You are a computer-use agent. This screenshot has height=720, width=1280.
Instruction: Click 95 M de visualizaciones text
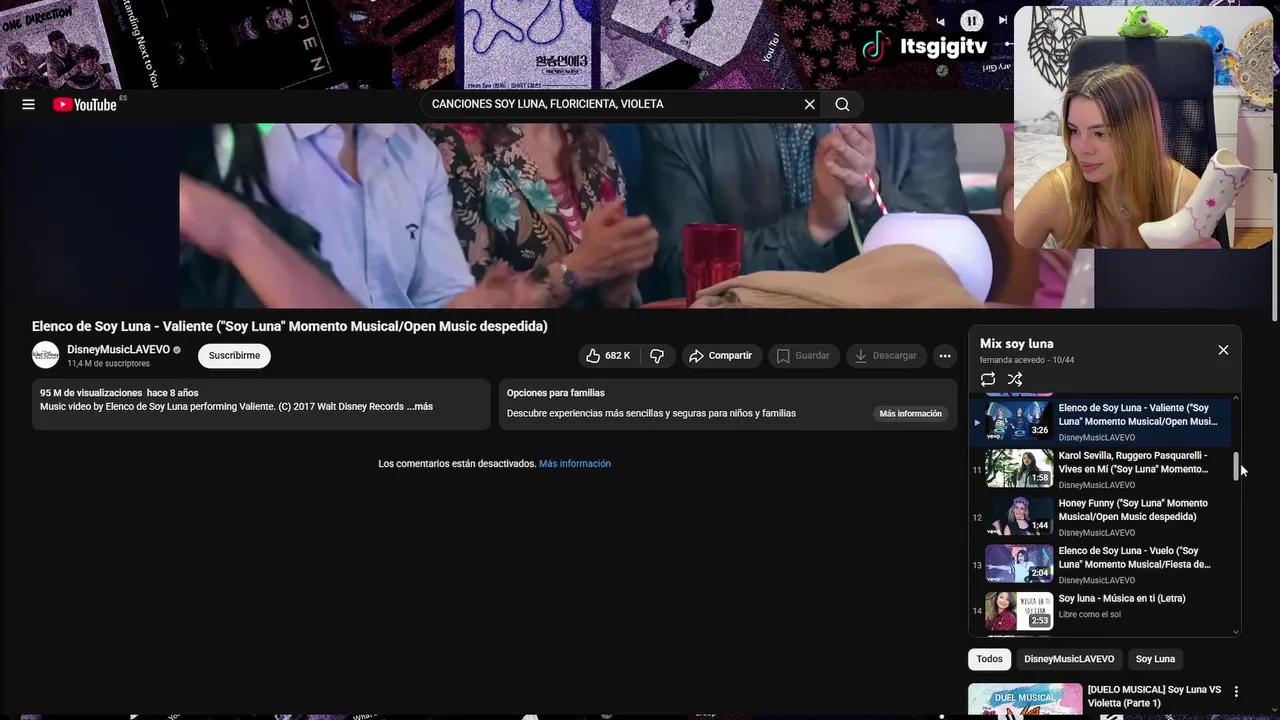(x=91, y=393)
